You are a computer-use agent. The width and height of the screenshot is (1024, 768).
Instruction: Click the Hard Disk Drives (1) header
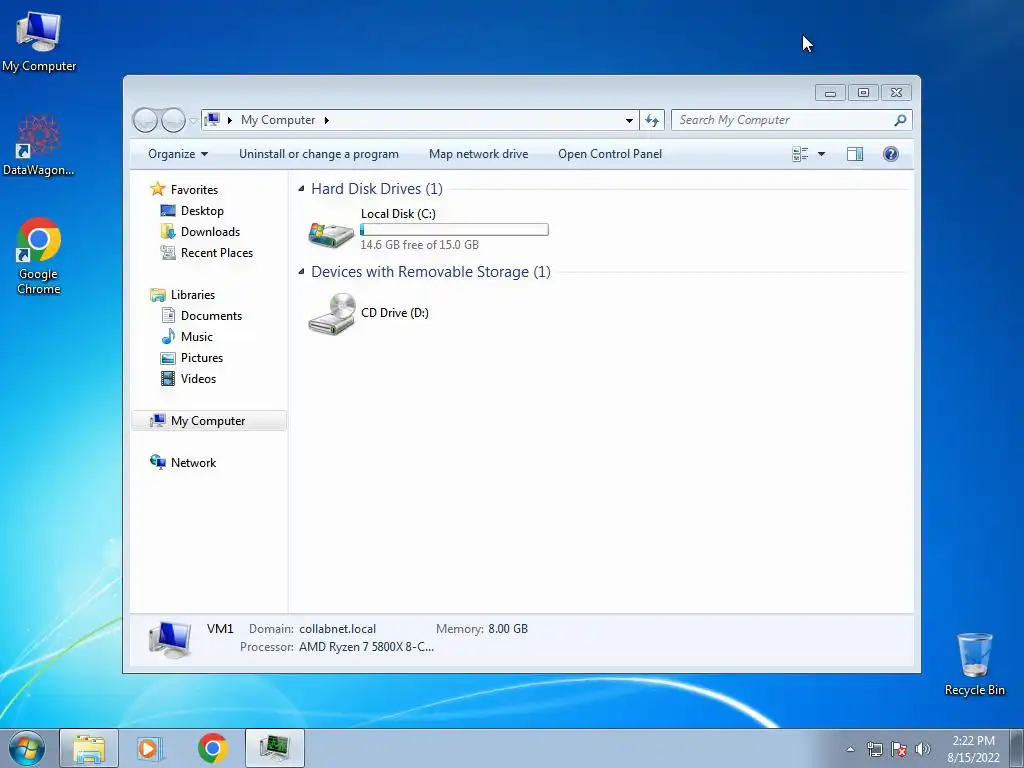tap(377, 189)
